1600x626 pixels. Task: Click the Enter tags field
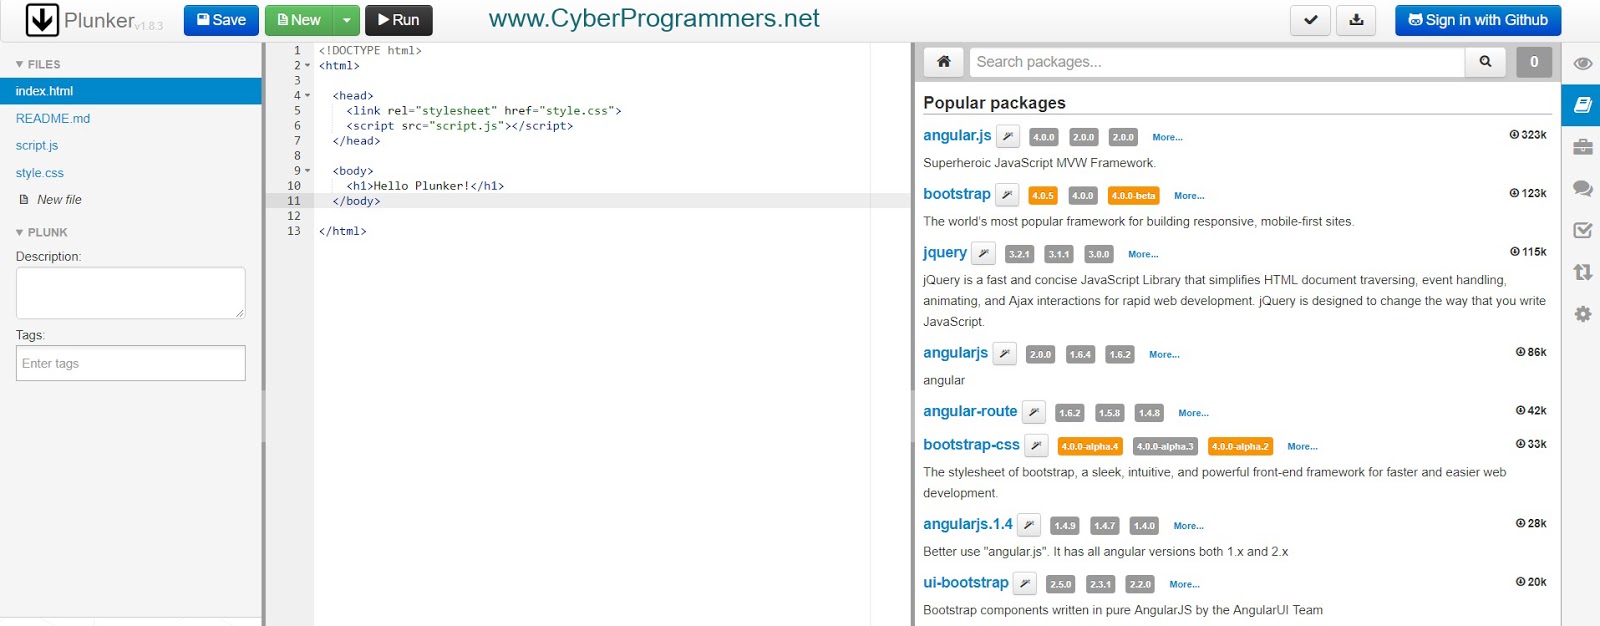tap(130, 363)
